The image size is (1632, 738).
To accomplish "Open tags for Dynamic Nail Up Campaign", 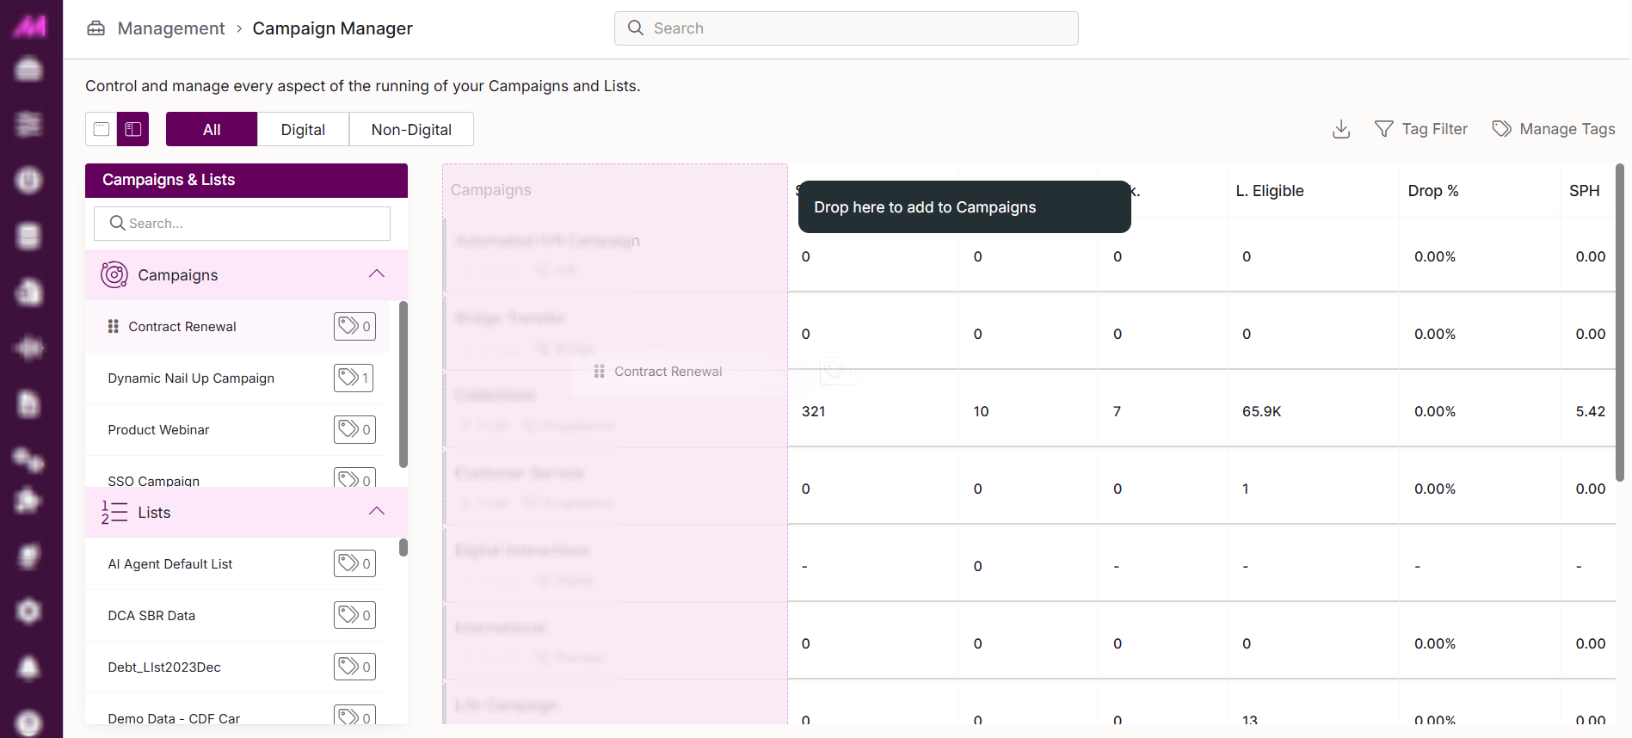I will [354, 378].
